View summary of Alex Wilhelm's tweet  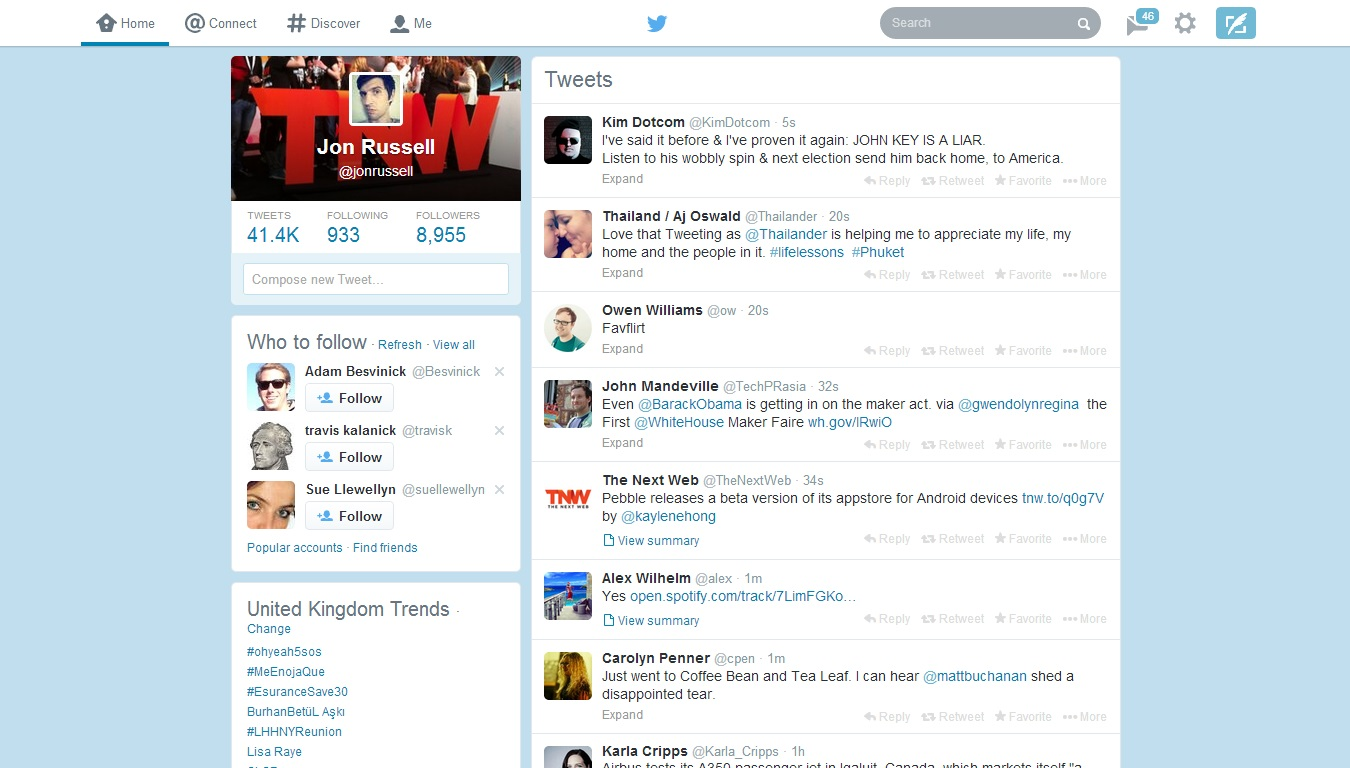click(657, 621)
